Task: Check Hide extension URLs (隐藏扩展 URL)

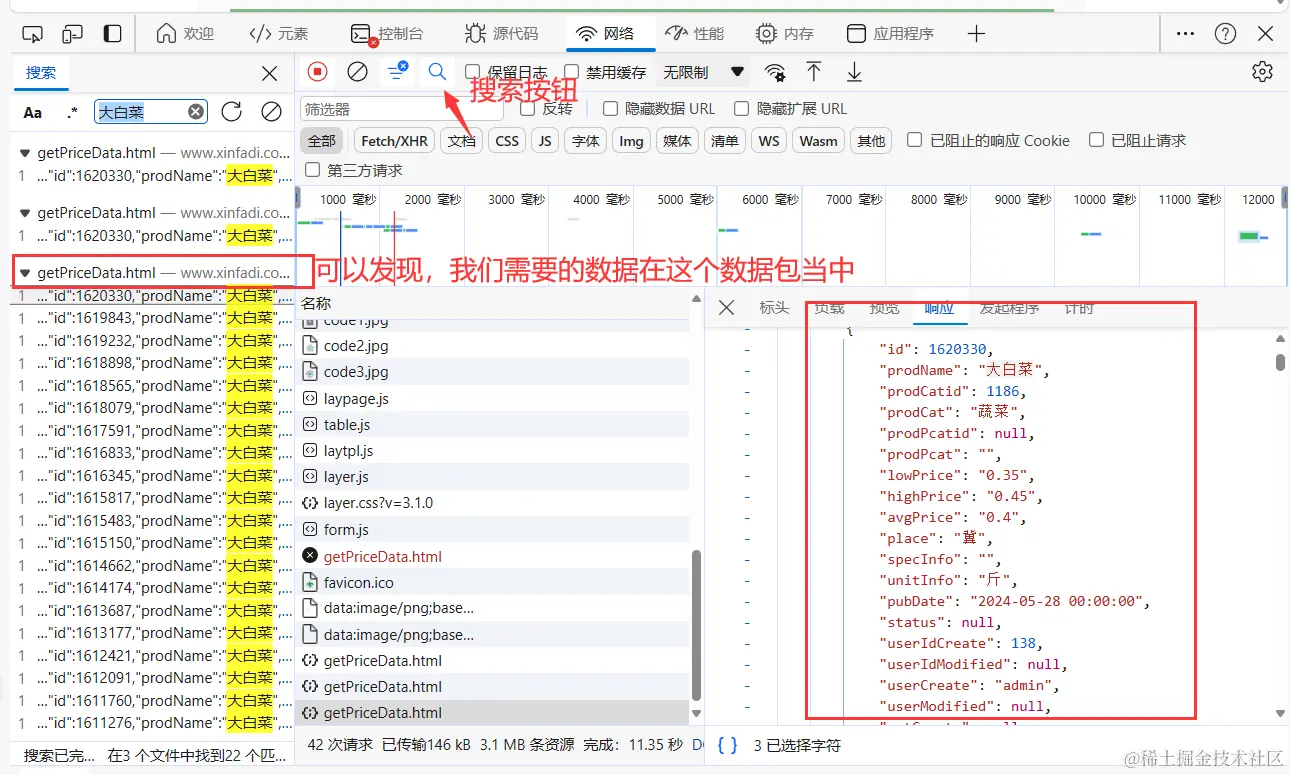Action: click(741, 108)
